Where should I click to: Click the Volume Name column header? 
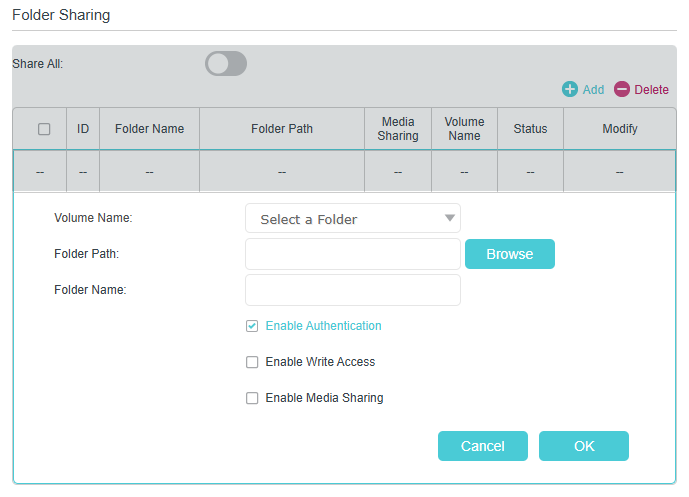coord(464,129)
